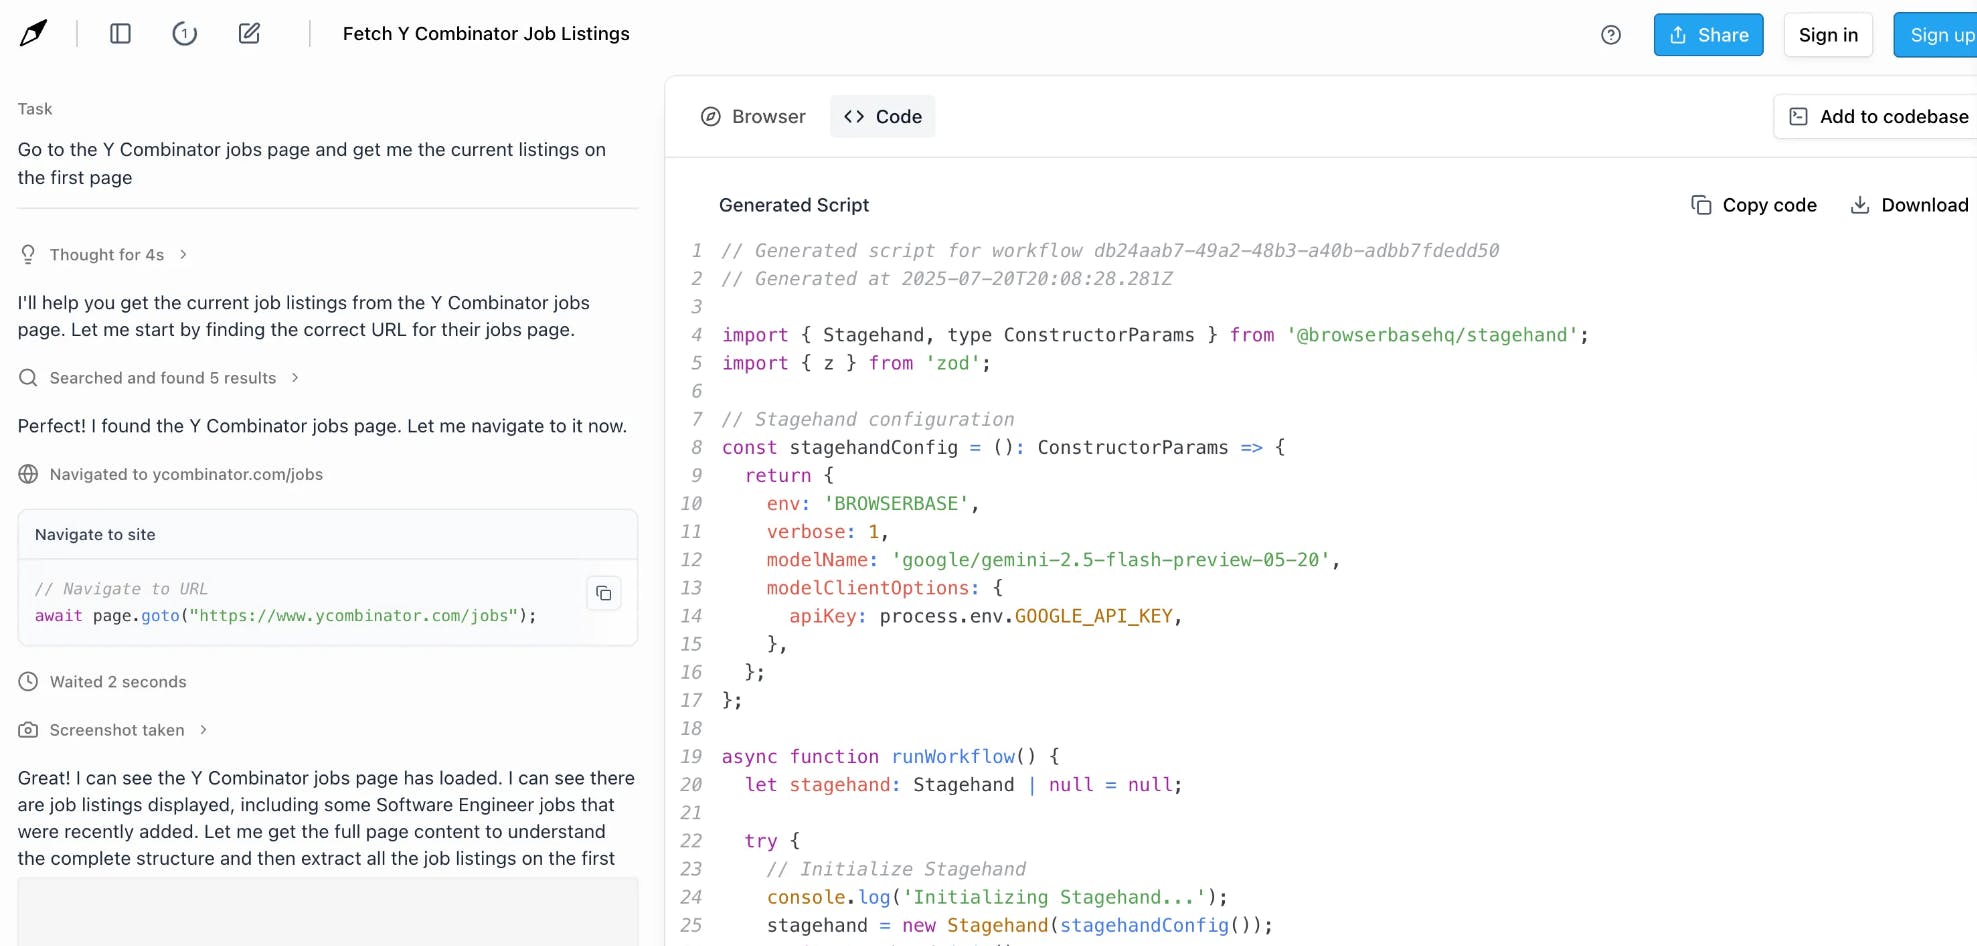Click Sign in button
The height and width of the screenshot is (946, 1977).
(1828, 35)
